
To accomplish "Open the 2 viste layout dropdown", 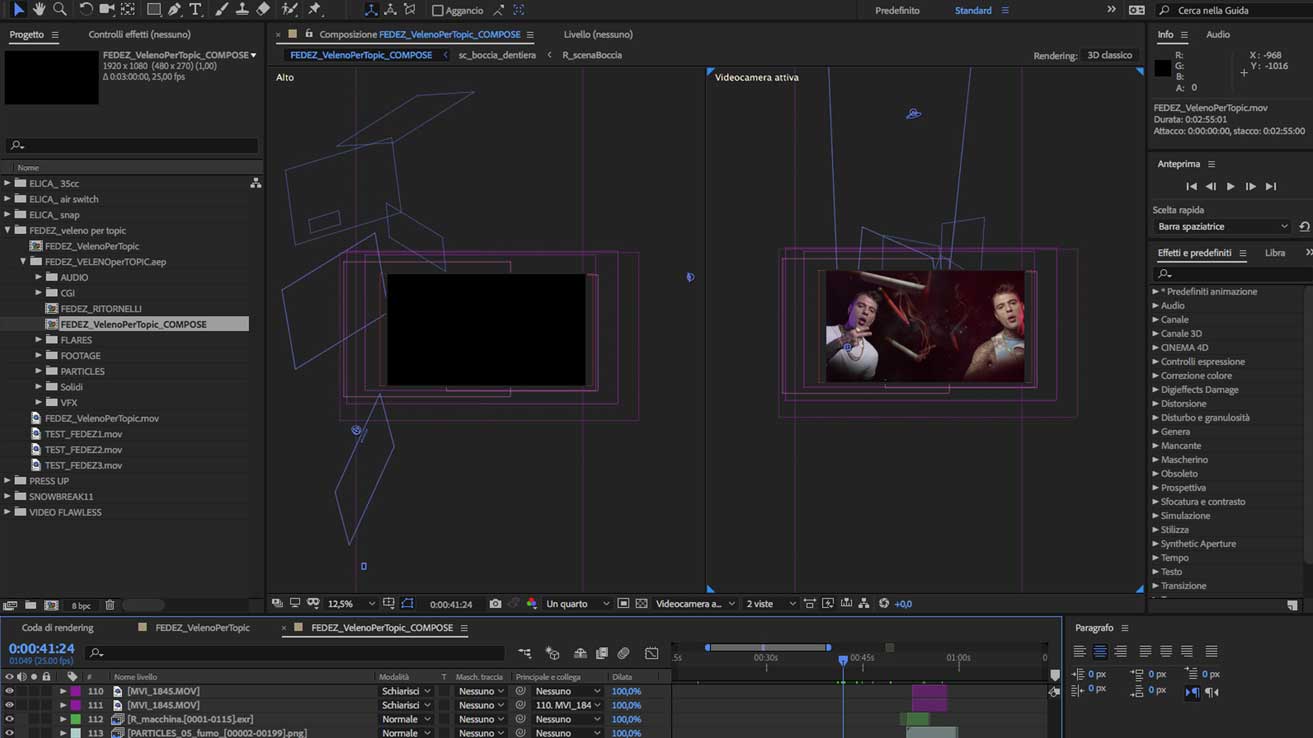I will pyautogui.click(x=771, y=604).
